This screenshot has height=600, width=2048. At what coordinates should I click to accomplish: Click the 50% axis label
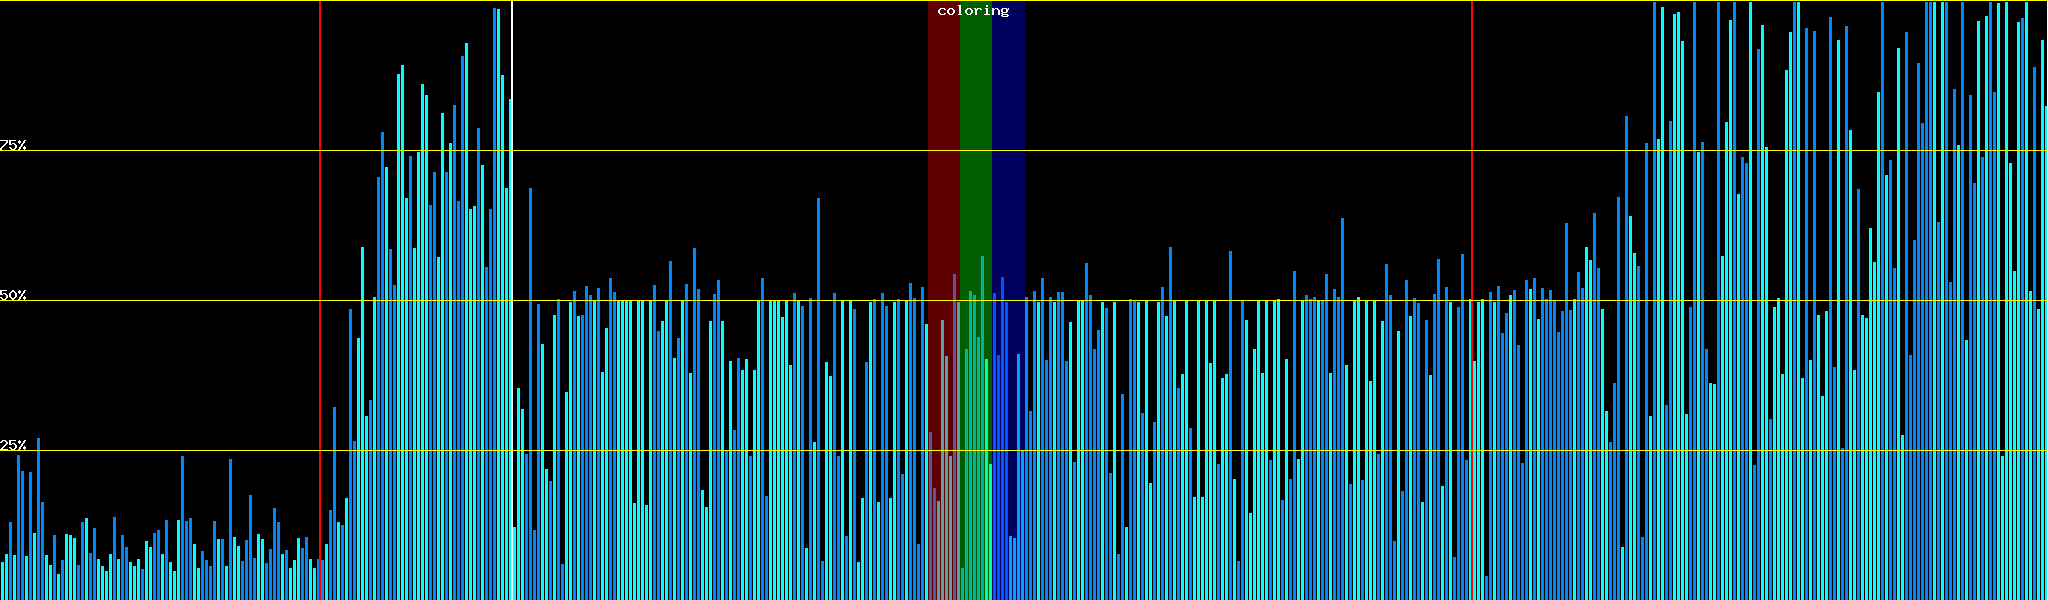coord(13,295)
